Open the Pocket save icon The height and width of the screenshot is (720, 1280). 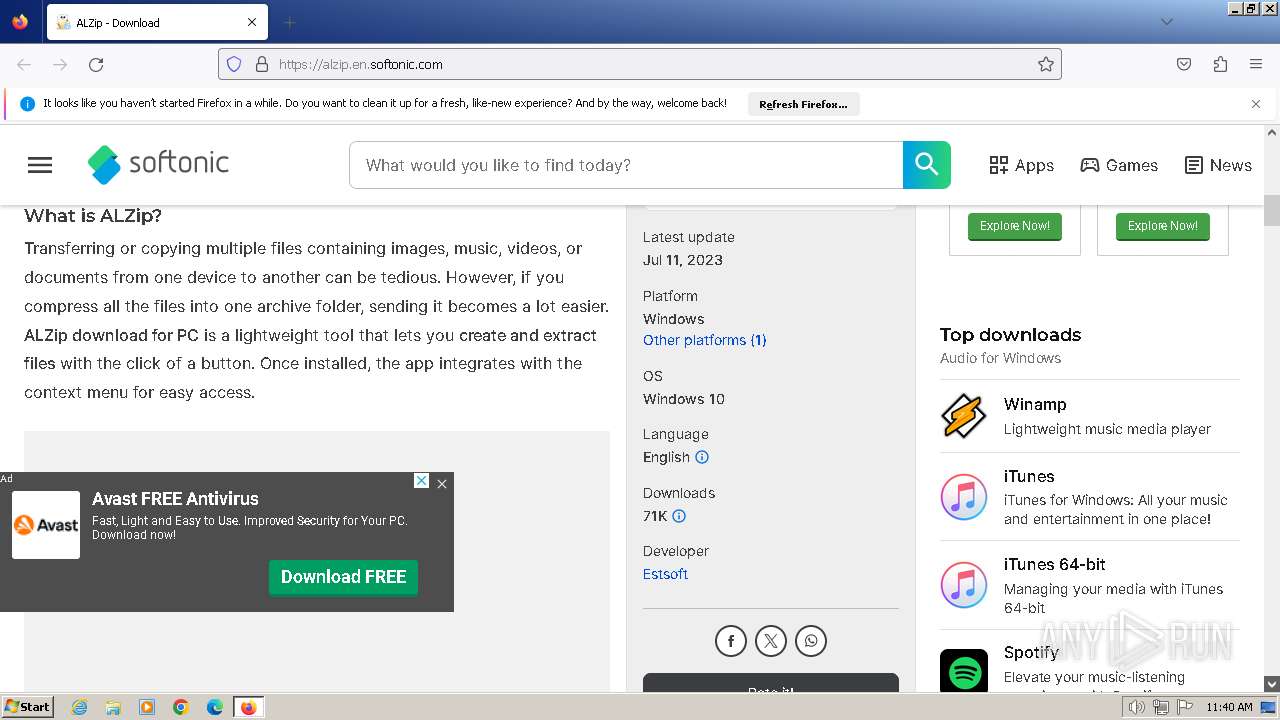1184,64
